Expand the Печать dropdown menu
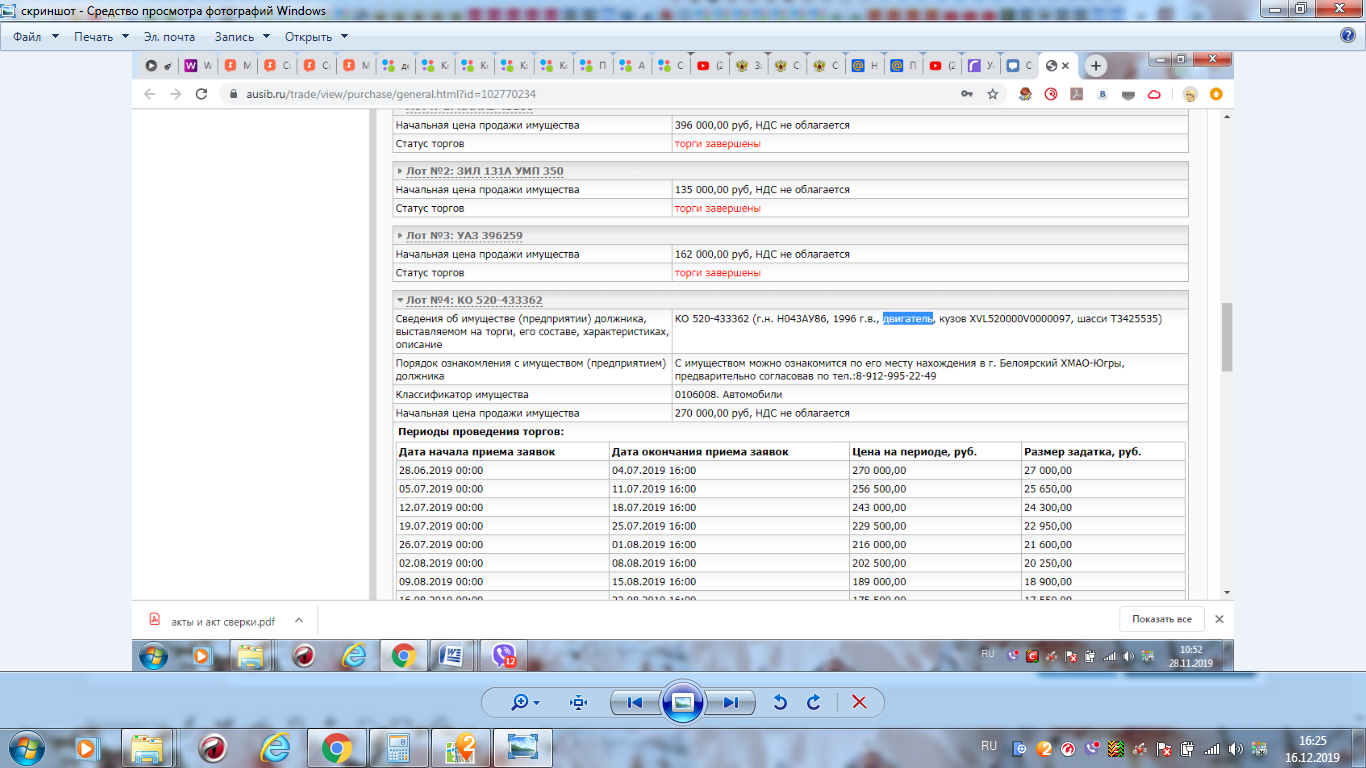The height and width of the screenshot is (768, 1366). pyautogui.click(x=101, y=37)
